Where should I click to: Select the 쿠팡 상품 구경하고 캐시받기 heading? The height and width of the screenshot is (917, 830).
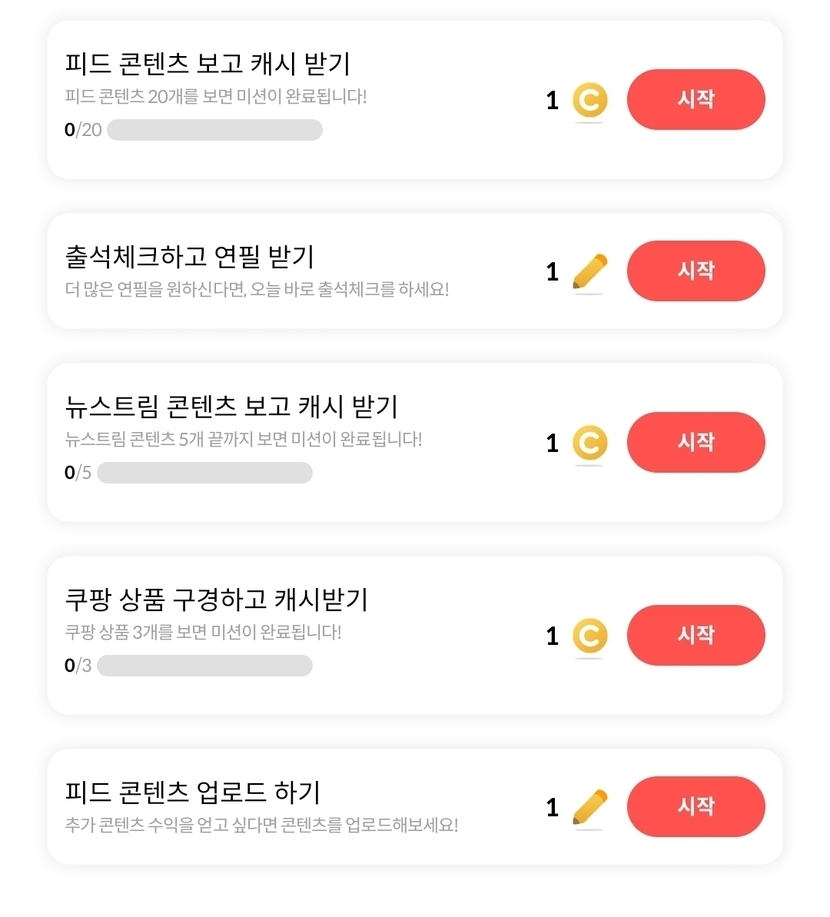coord(216,600)
